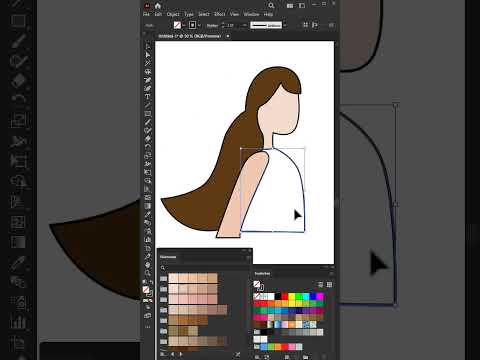Select the Paintbrush tool
This screenshot has width=480, height=360.
(148, 122)
